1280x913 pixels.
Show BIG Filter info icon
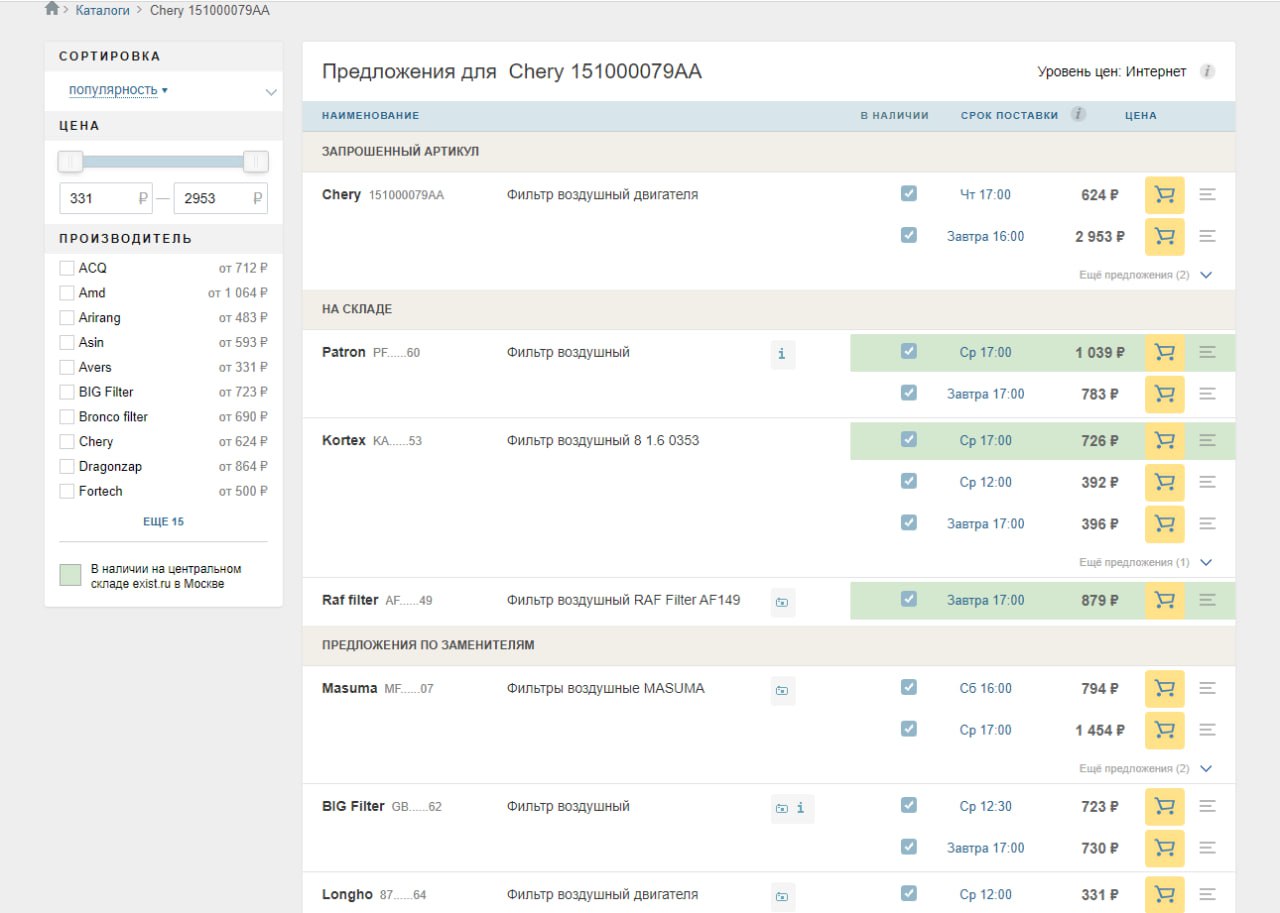click(x=801, y=808)
